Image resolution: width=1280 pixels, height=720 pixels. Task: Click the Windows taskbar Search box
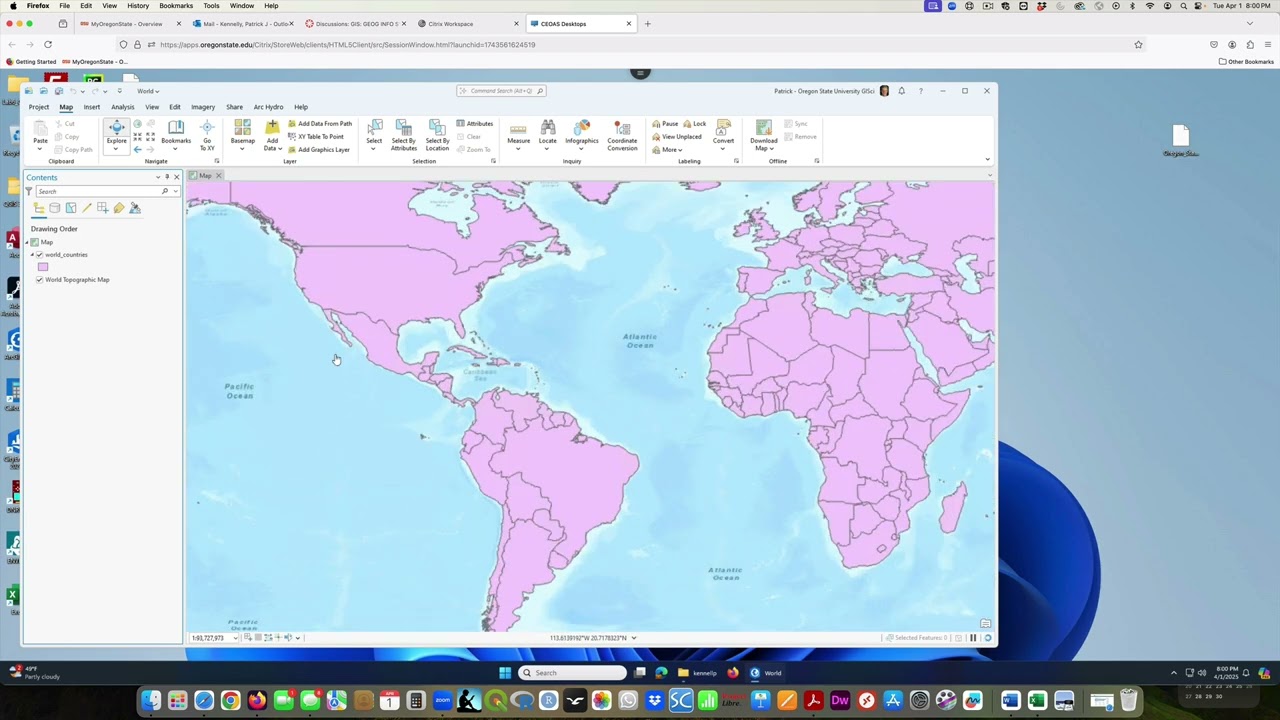click(573, 673)
